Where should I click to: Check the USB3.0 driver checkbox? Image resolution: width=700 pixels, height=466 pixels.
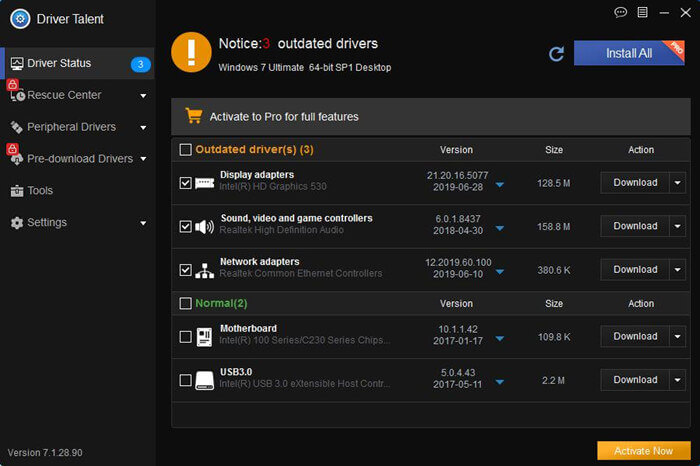coord(185,380)
